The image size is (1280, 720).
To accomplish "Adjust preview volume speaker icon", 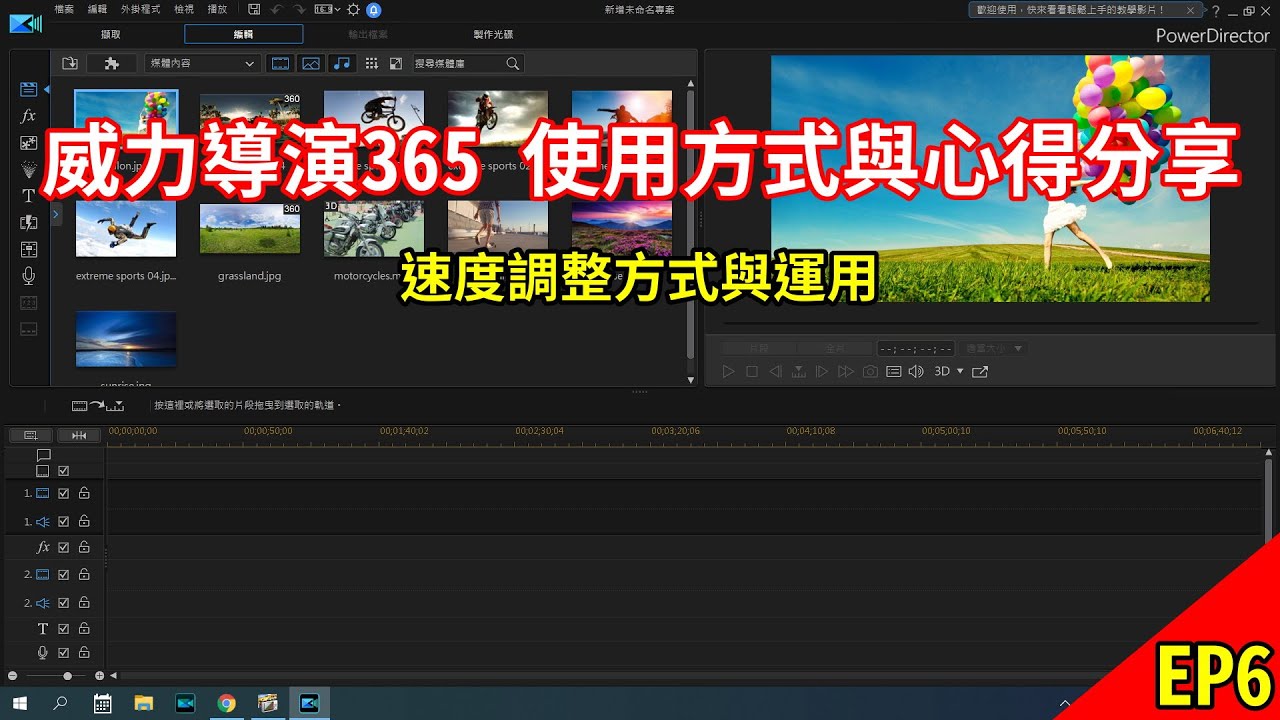I will click(916, 371).
